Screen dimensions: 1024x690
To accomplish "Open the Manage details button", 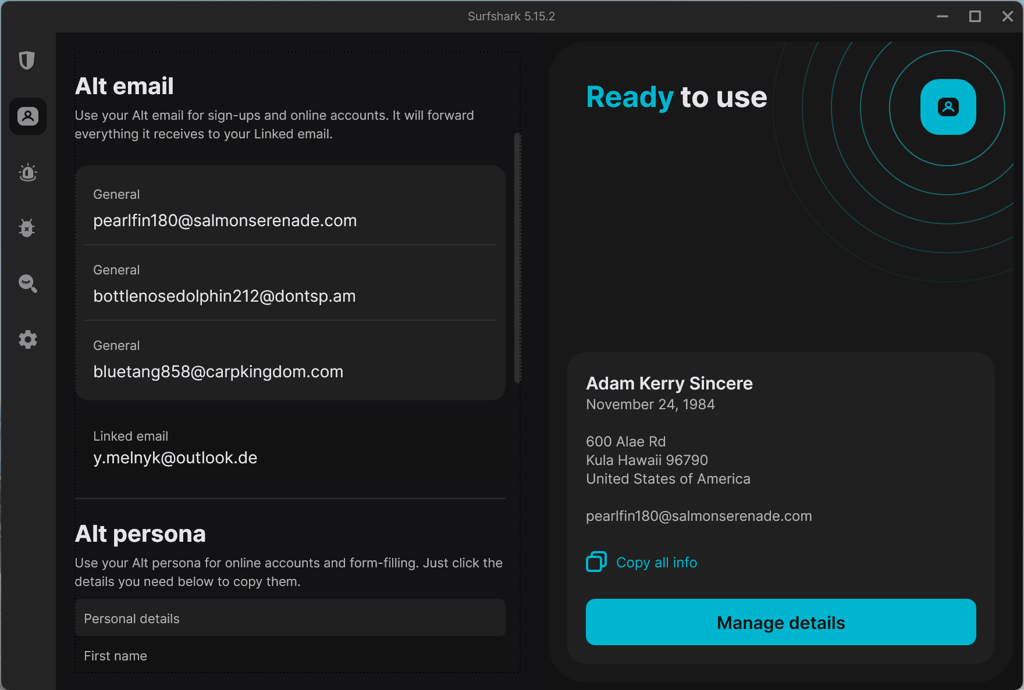I will click(x=780, y=622).
